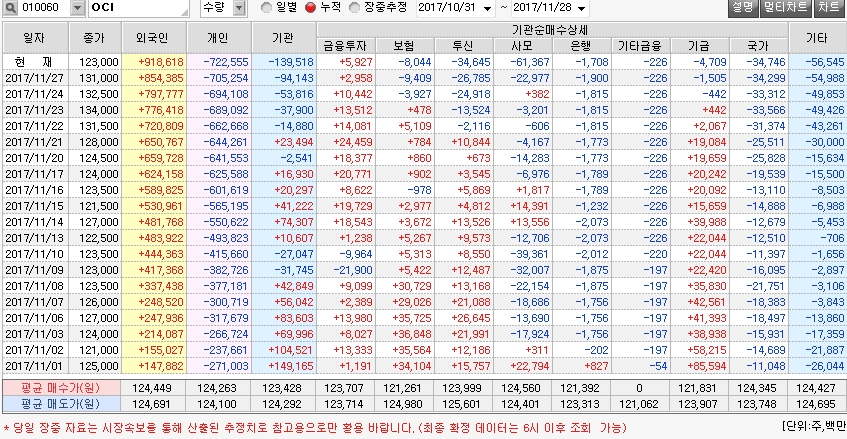This screenshot has height=439, width=847.
Task: Click the 평균 매수가(원) row label
Action: (60, 388)
